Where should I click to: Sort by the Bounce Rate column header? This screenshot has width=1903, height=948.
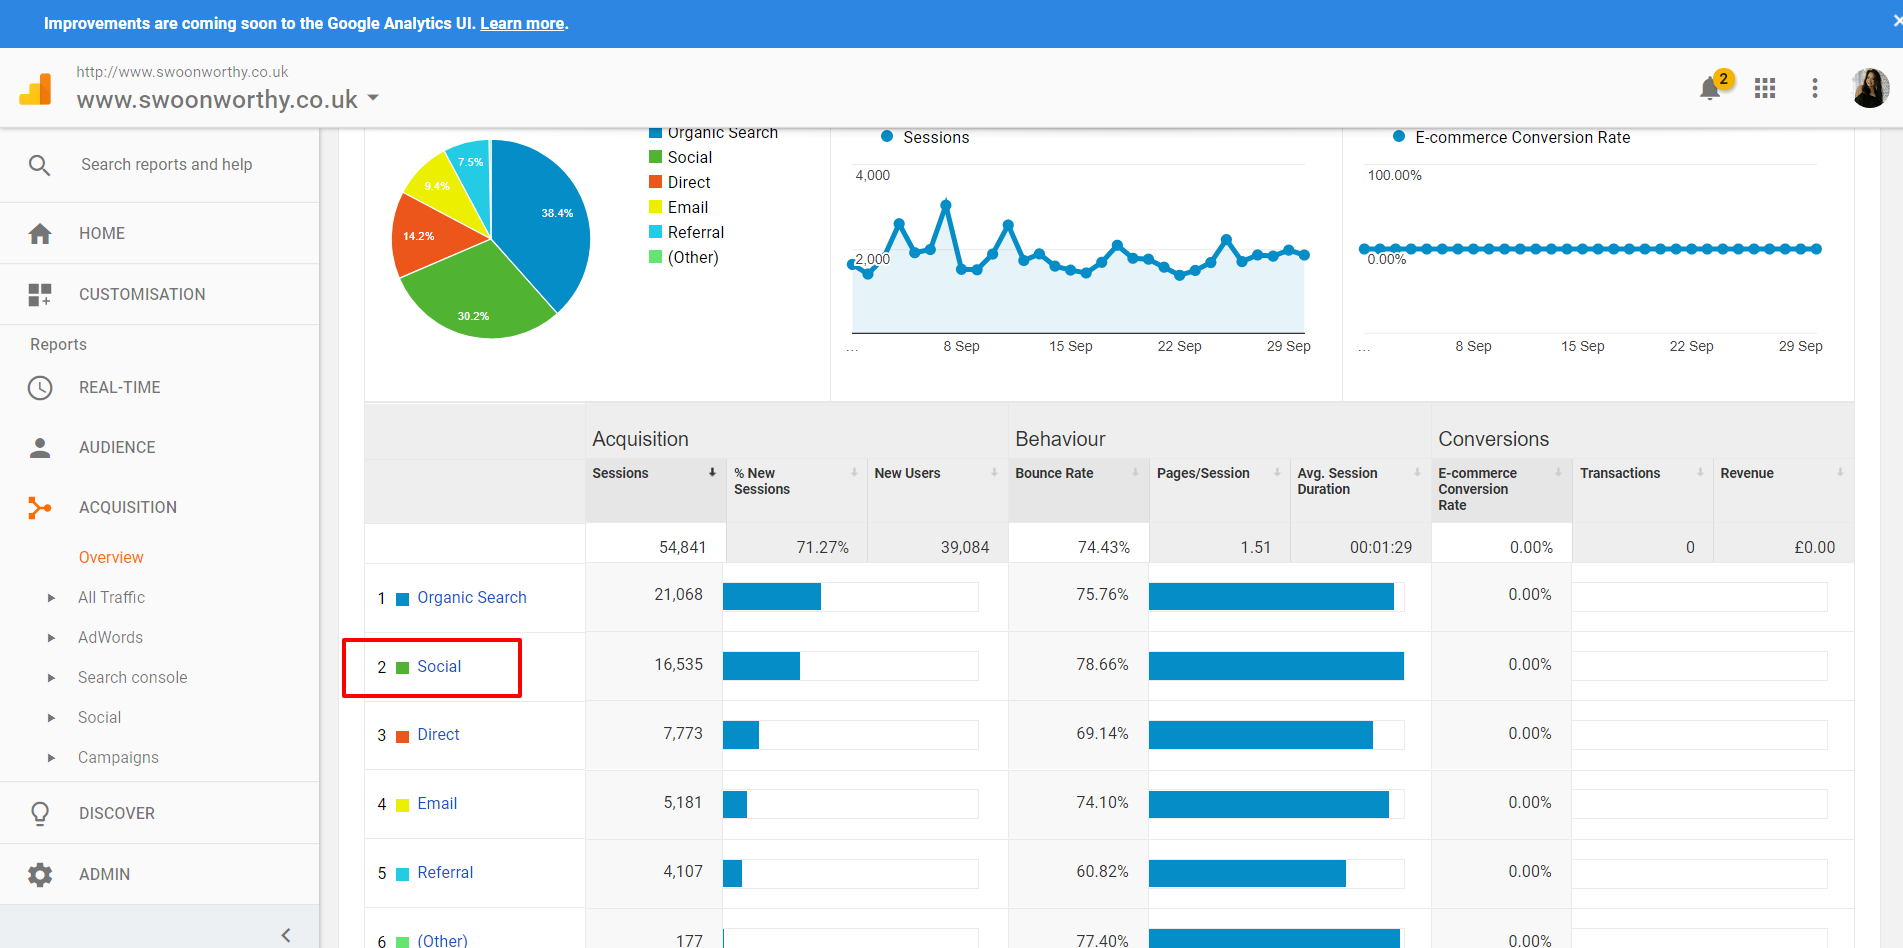pyautogui.click(x=1054, y=474)
